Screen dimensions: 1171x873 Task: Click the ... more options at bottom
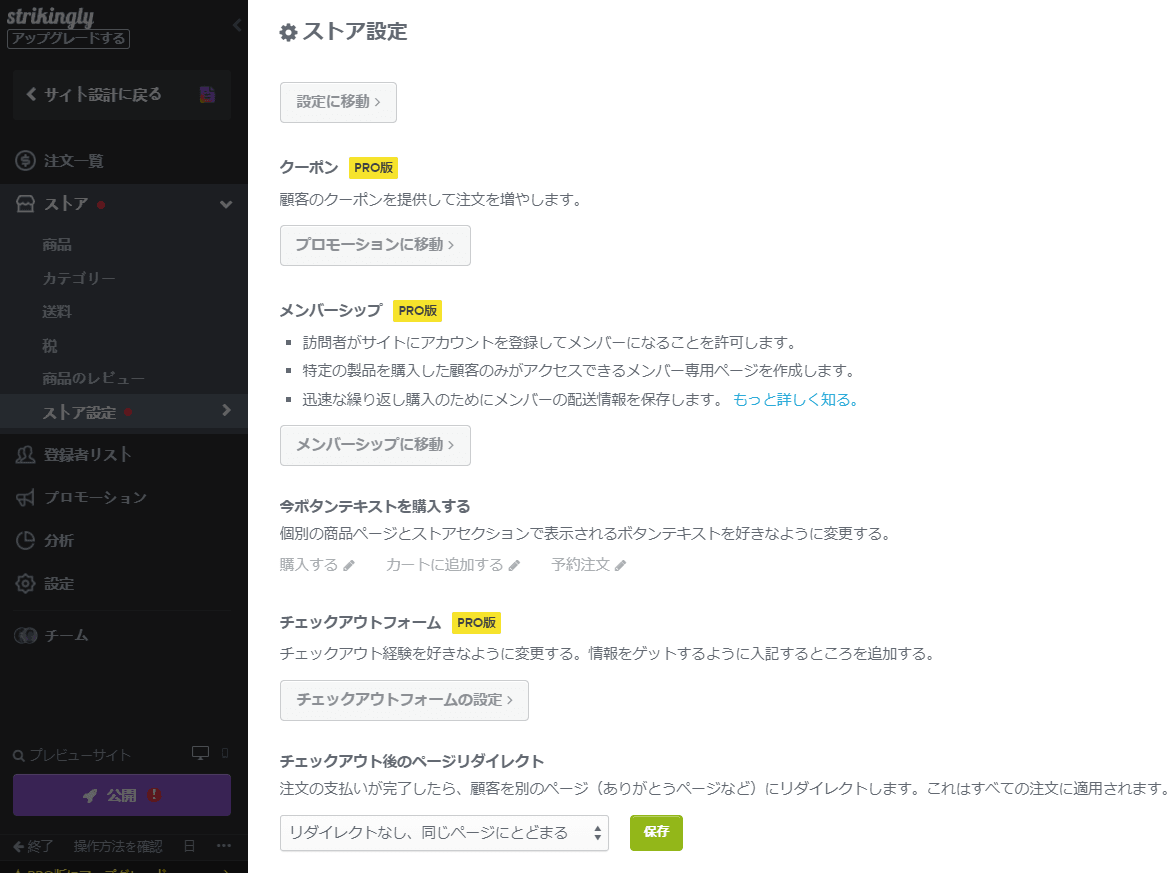pyautogui.click(x=224, y=846)
